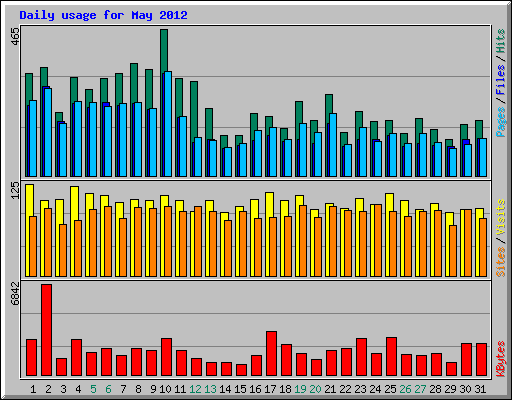
Task: Select the green weekend day 6 label
Action: pos(108,389)
